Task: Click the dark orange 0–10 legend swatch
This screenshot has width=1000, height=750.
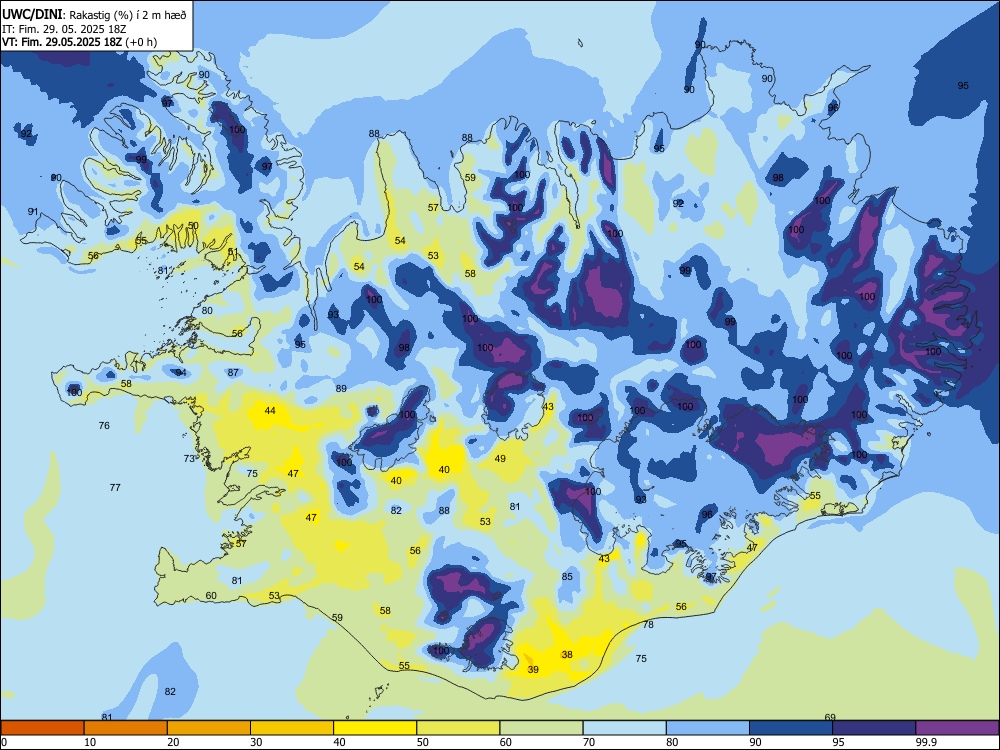Action: [x=42, y=728]
